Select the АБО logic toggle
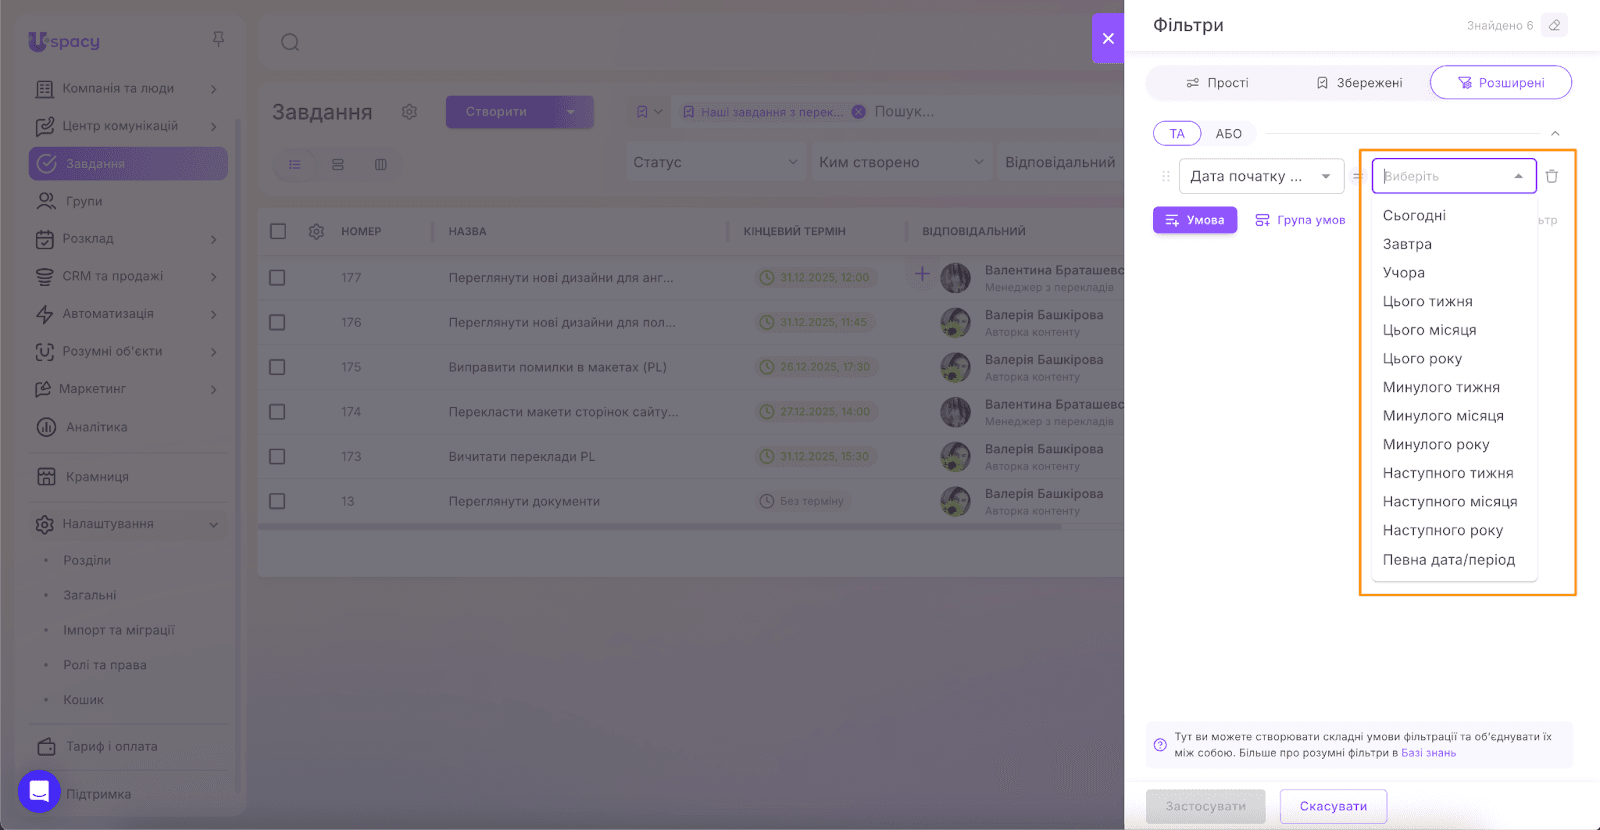Viewport: 1600px width, 830px height. point(1229,134)
